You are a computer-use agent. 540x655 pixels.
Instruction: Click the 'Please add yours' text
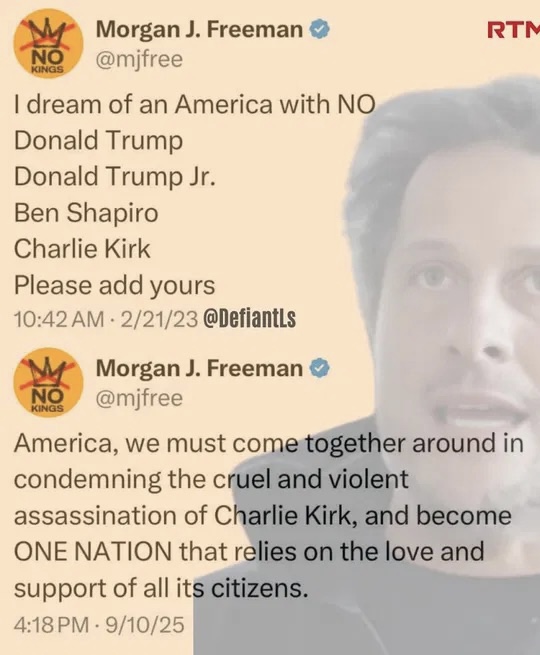click(x=114, y=286)
